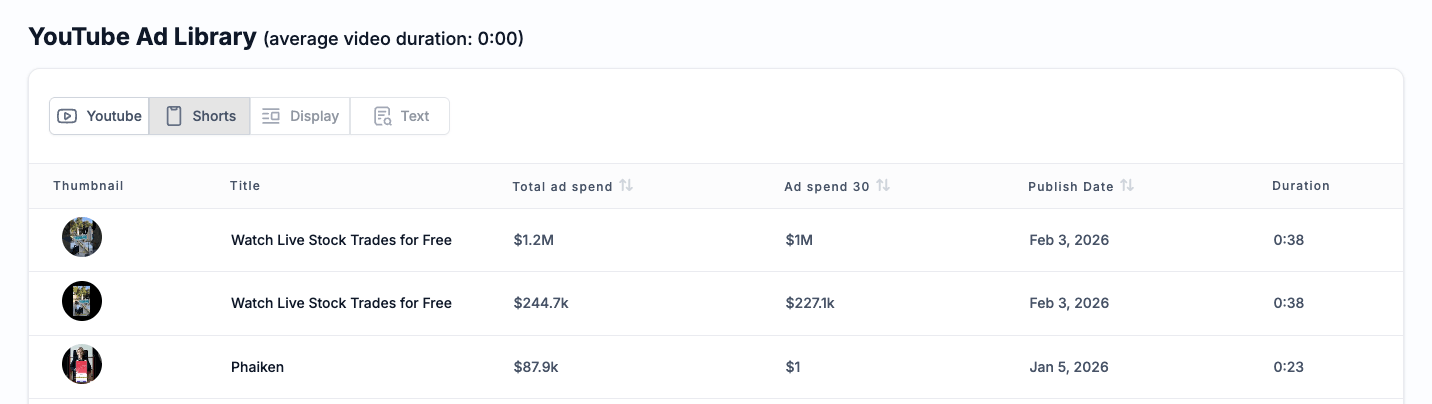
Task: Click the Title column header
Action: (245, 186)
